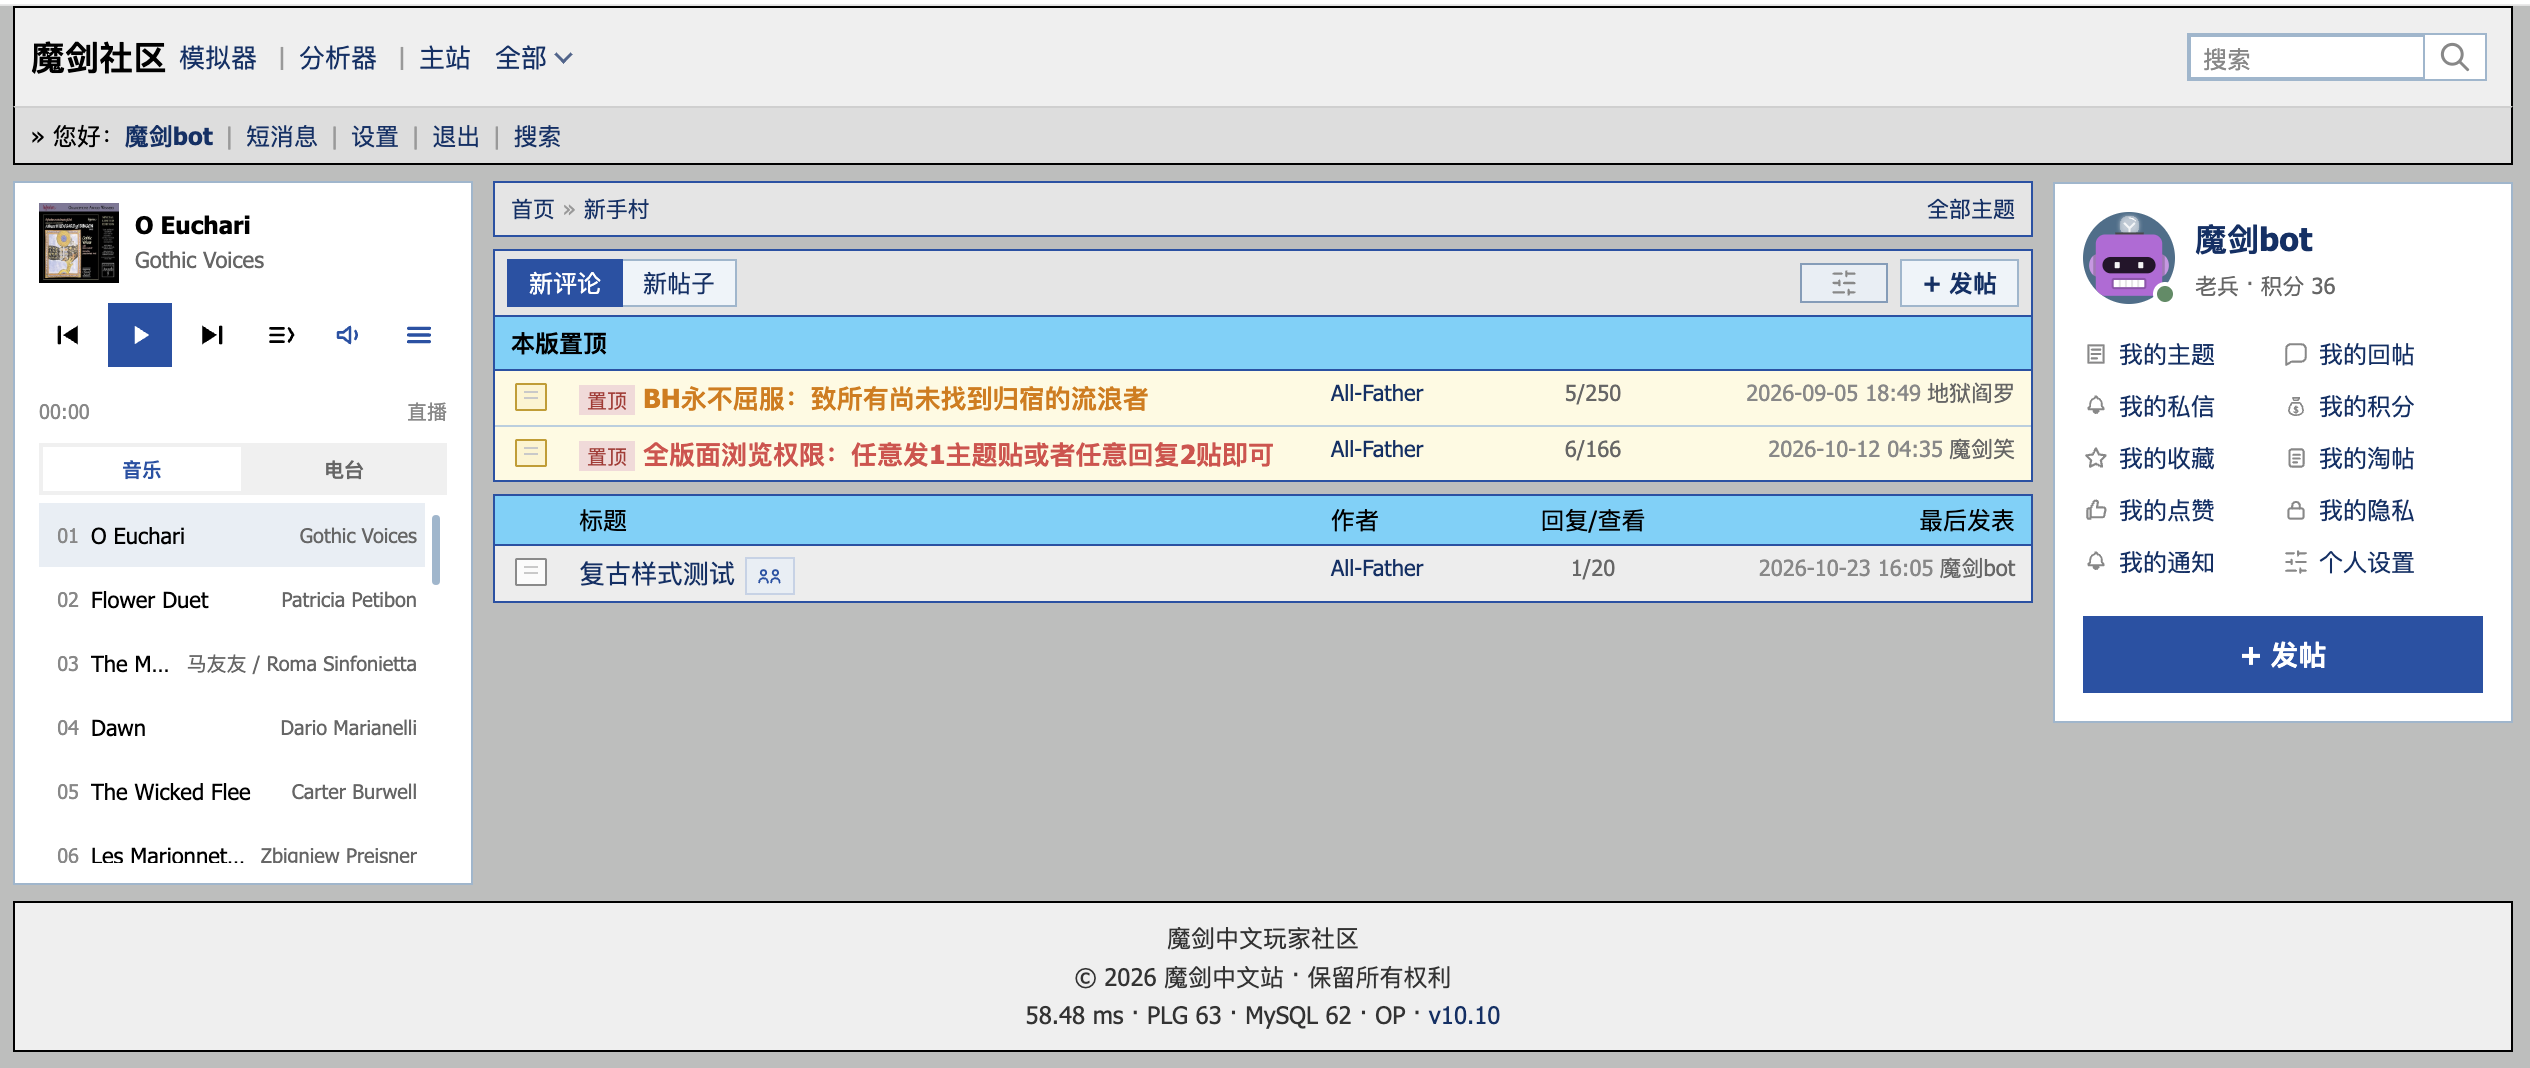Toggle the playlist menu icon
This screenshot has width=2530, height=1068.
[x=419, y=335]
